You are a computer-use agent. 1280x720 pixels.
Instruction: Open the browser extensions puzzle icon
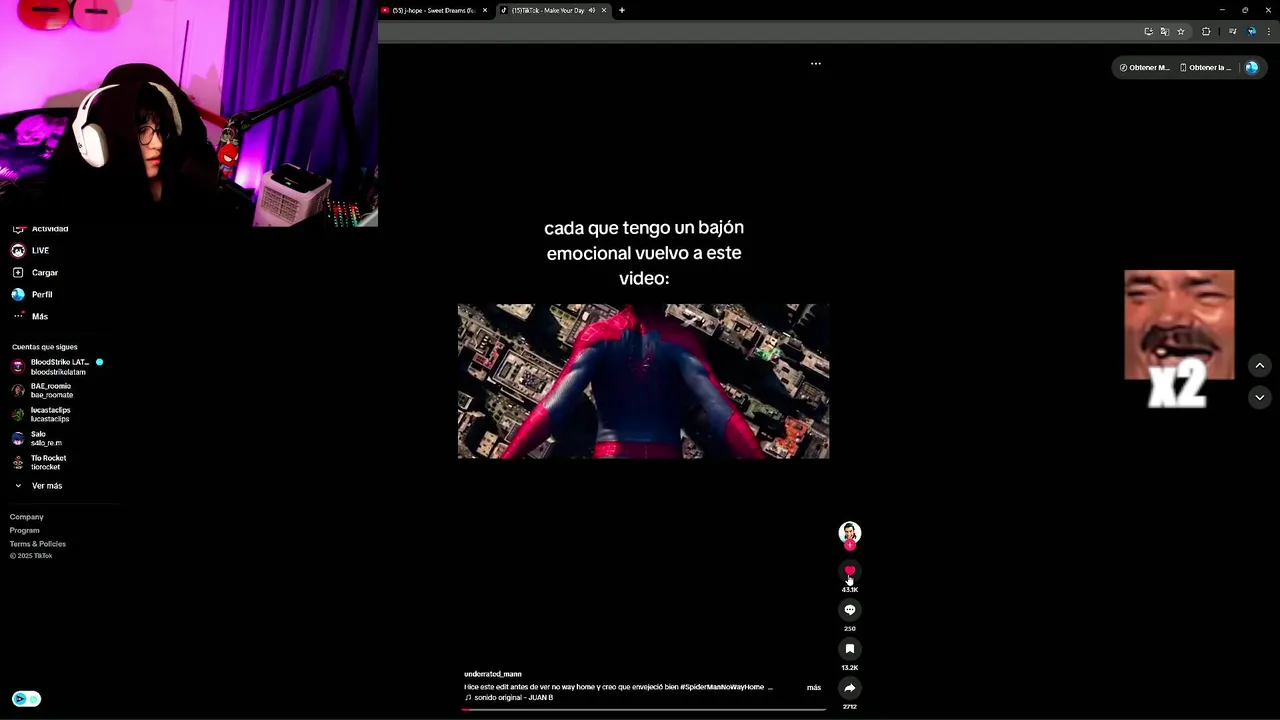1206,32
